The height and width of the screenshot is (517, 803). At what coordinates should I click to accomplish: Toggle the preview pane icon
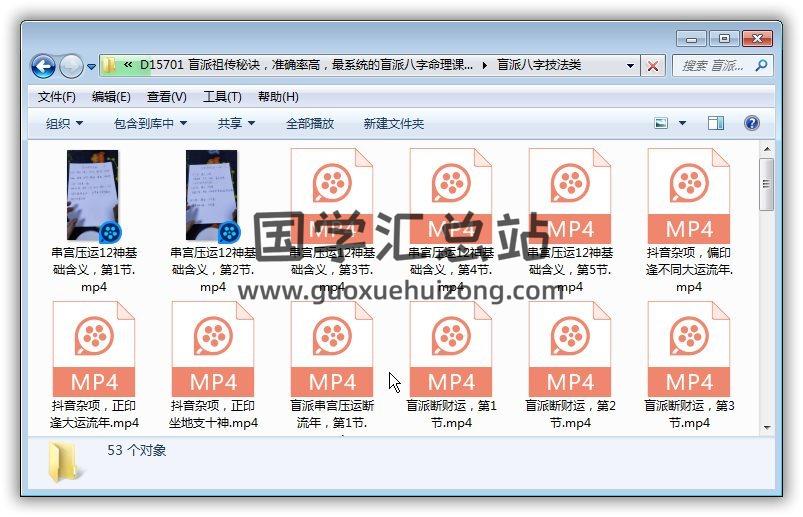point(716,123)
